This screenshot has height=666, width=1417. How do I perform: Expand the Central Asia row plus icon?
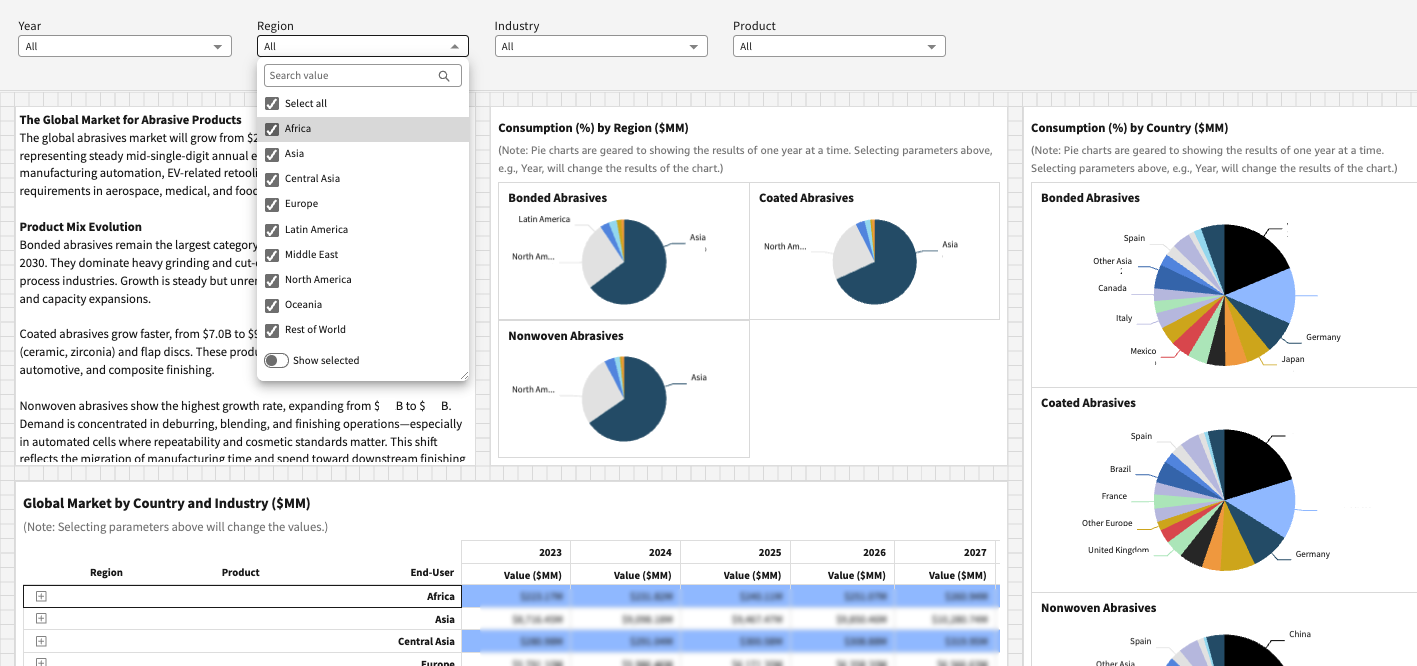[41, 641]
